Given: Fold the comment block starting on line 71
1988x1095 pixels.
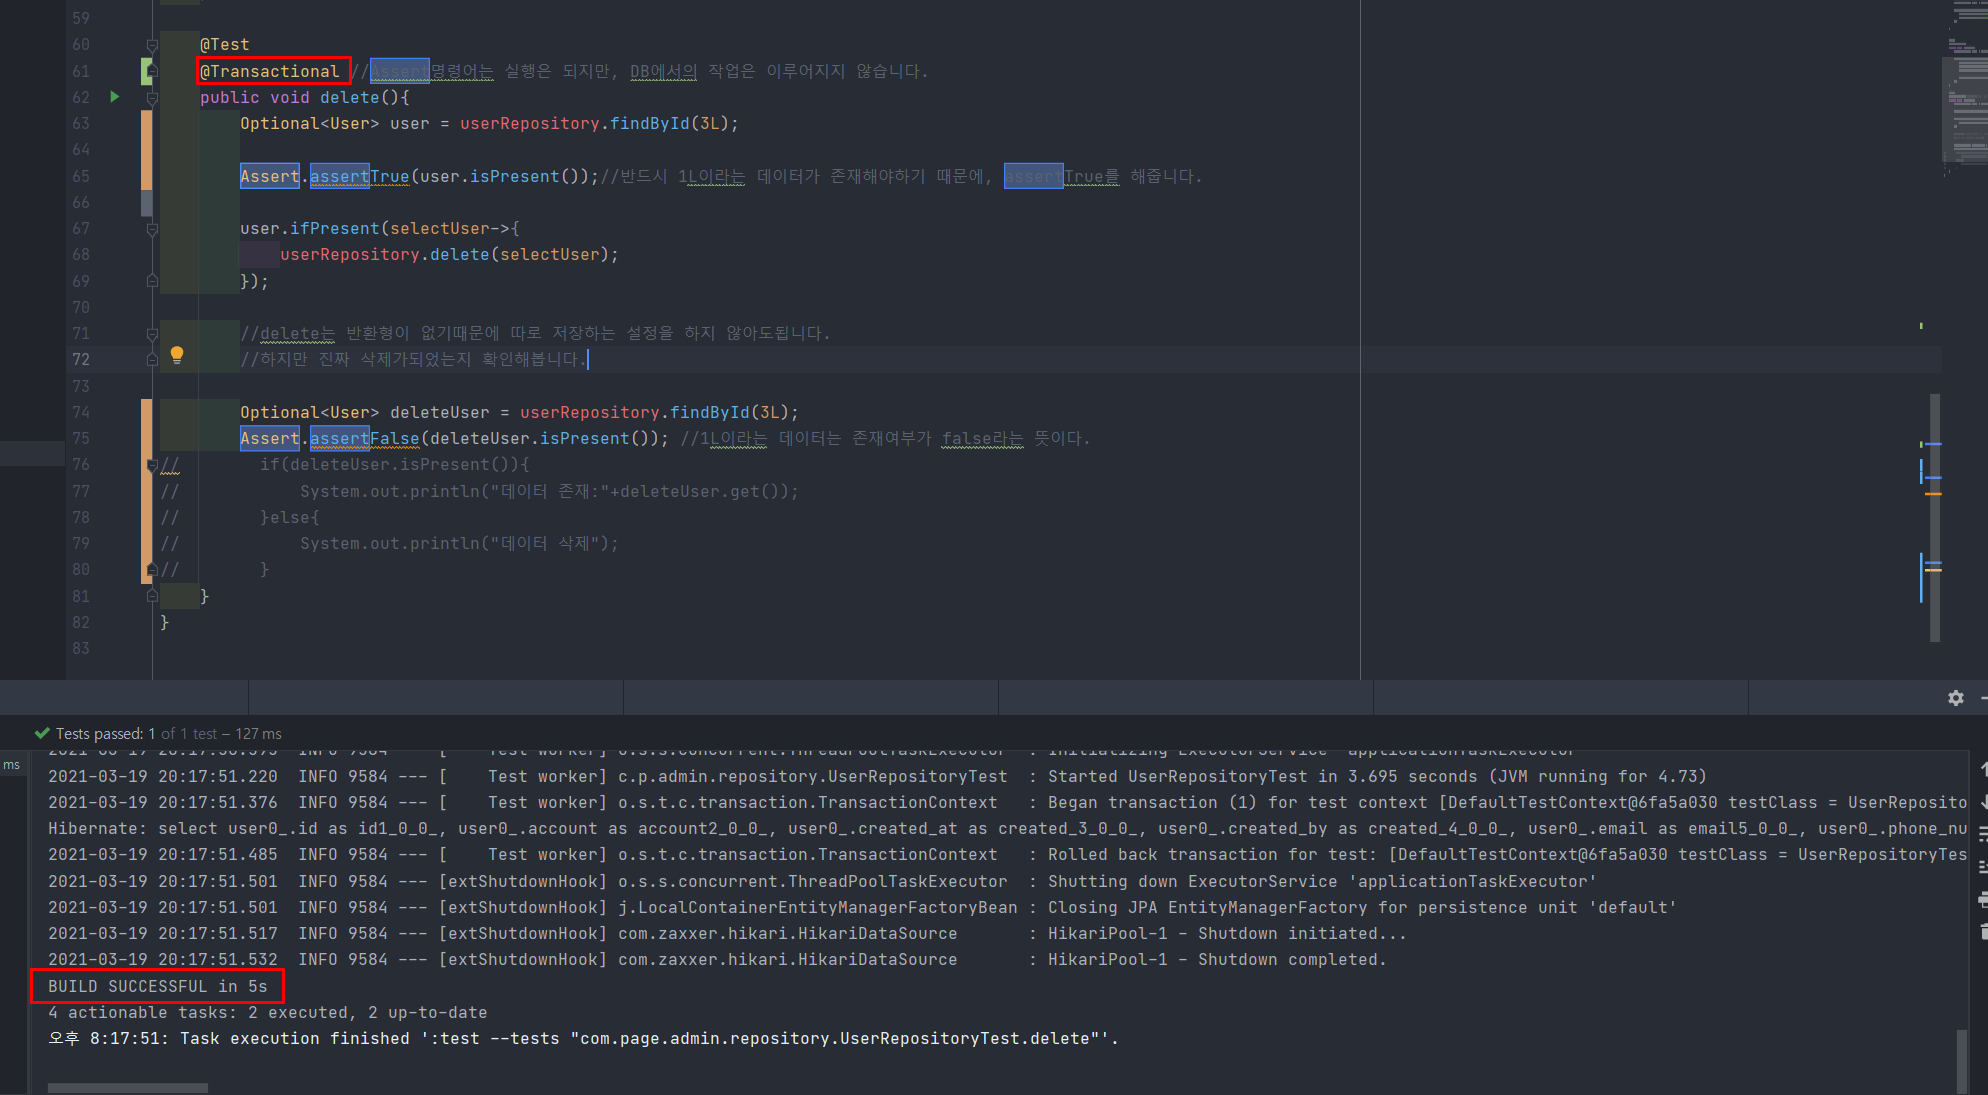Looking at the screenshot, I should [x=152, y=334].
